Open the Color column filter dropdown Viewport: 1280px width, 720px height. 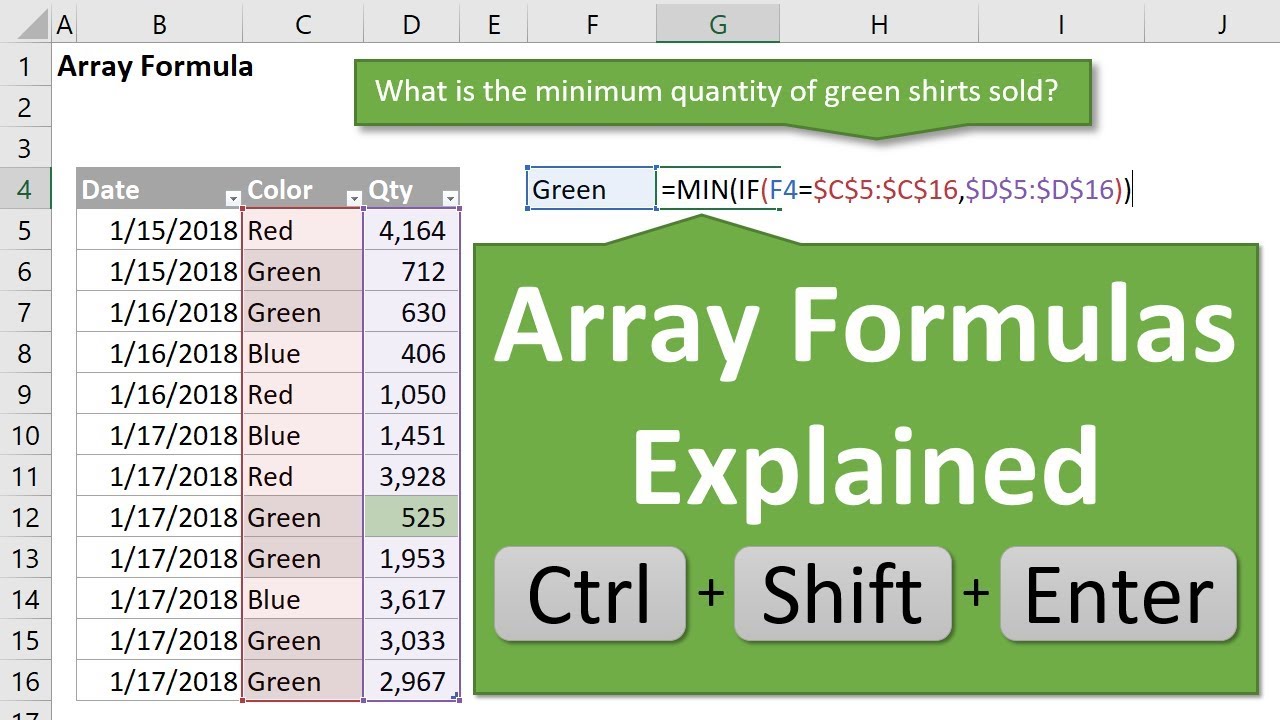[353, 198]
